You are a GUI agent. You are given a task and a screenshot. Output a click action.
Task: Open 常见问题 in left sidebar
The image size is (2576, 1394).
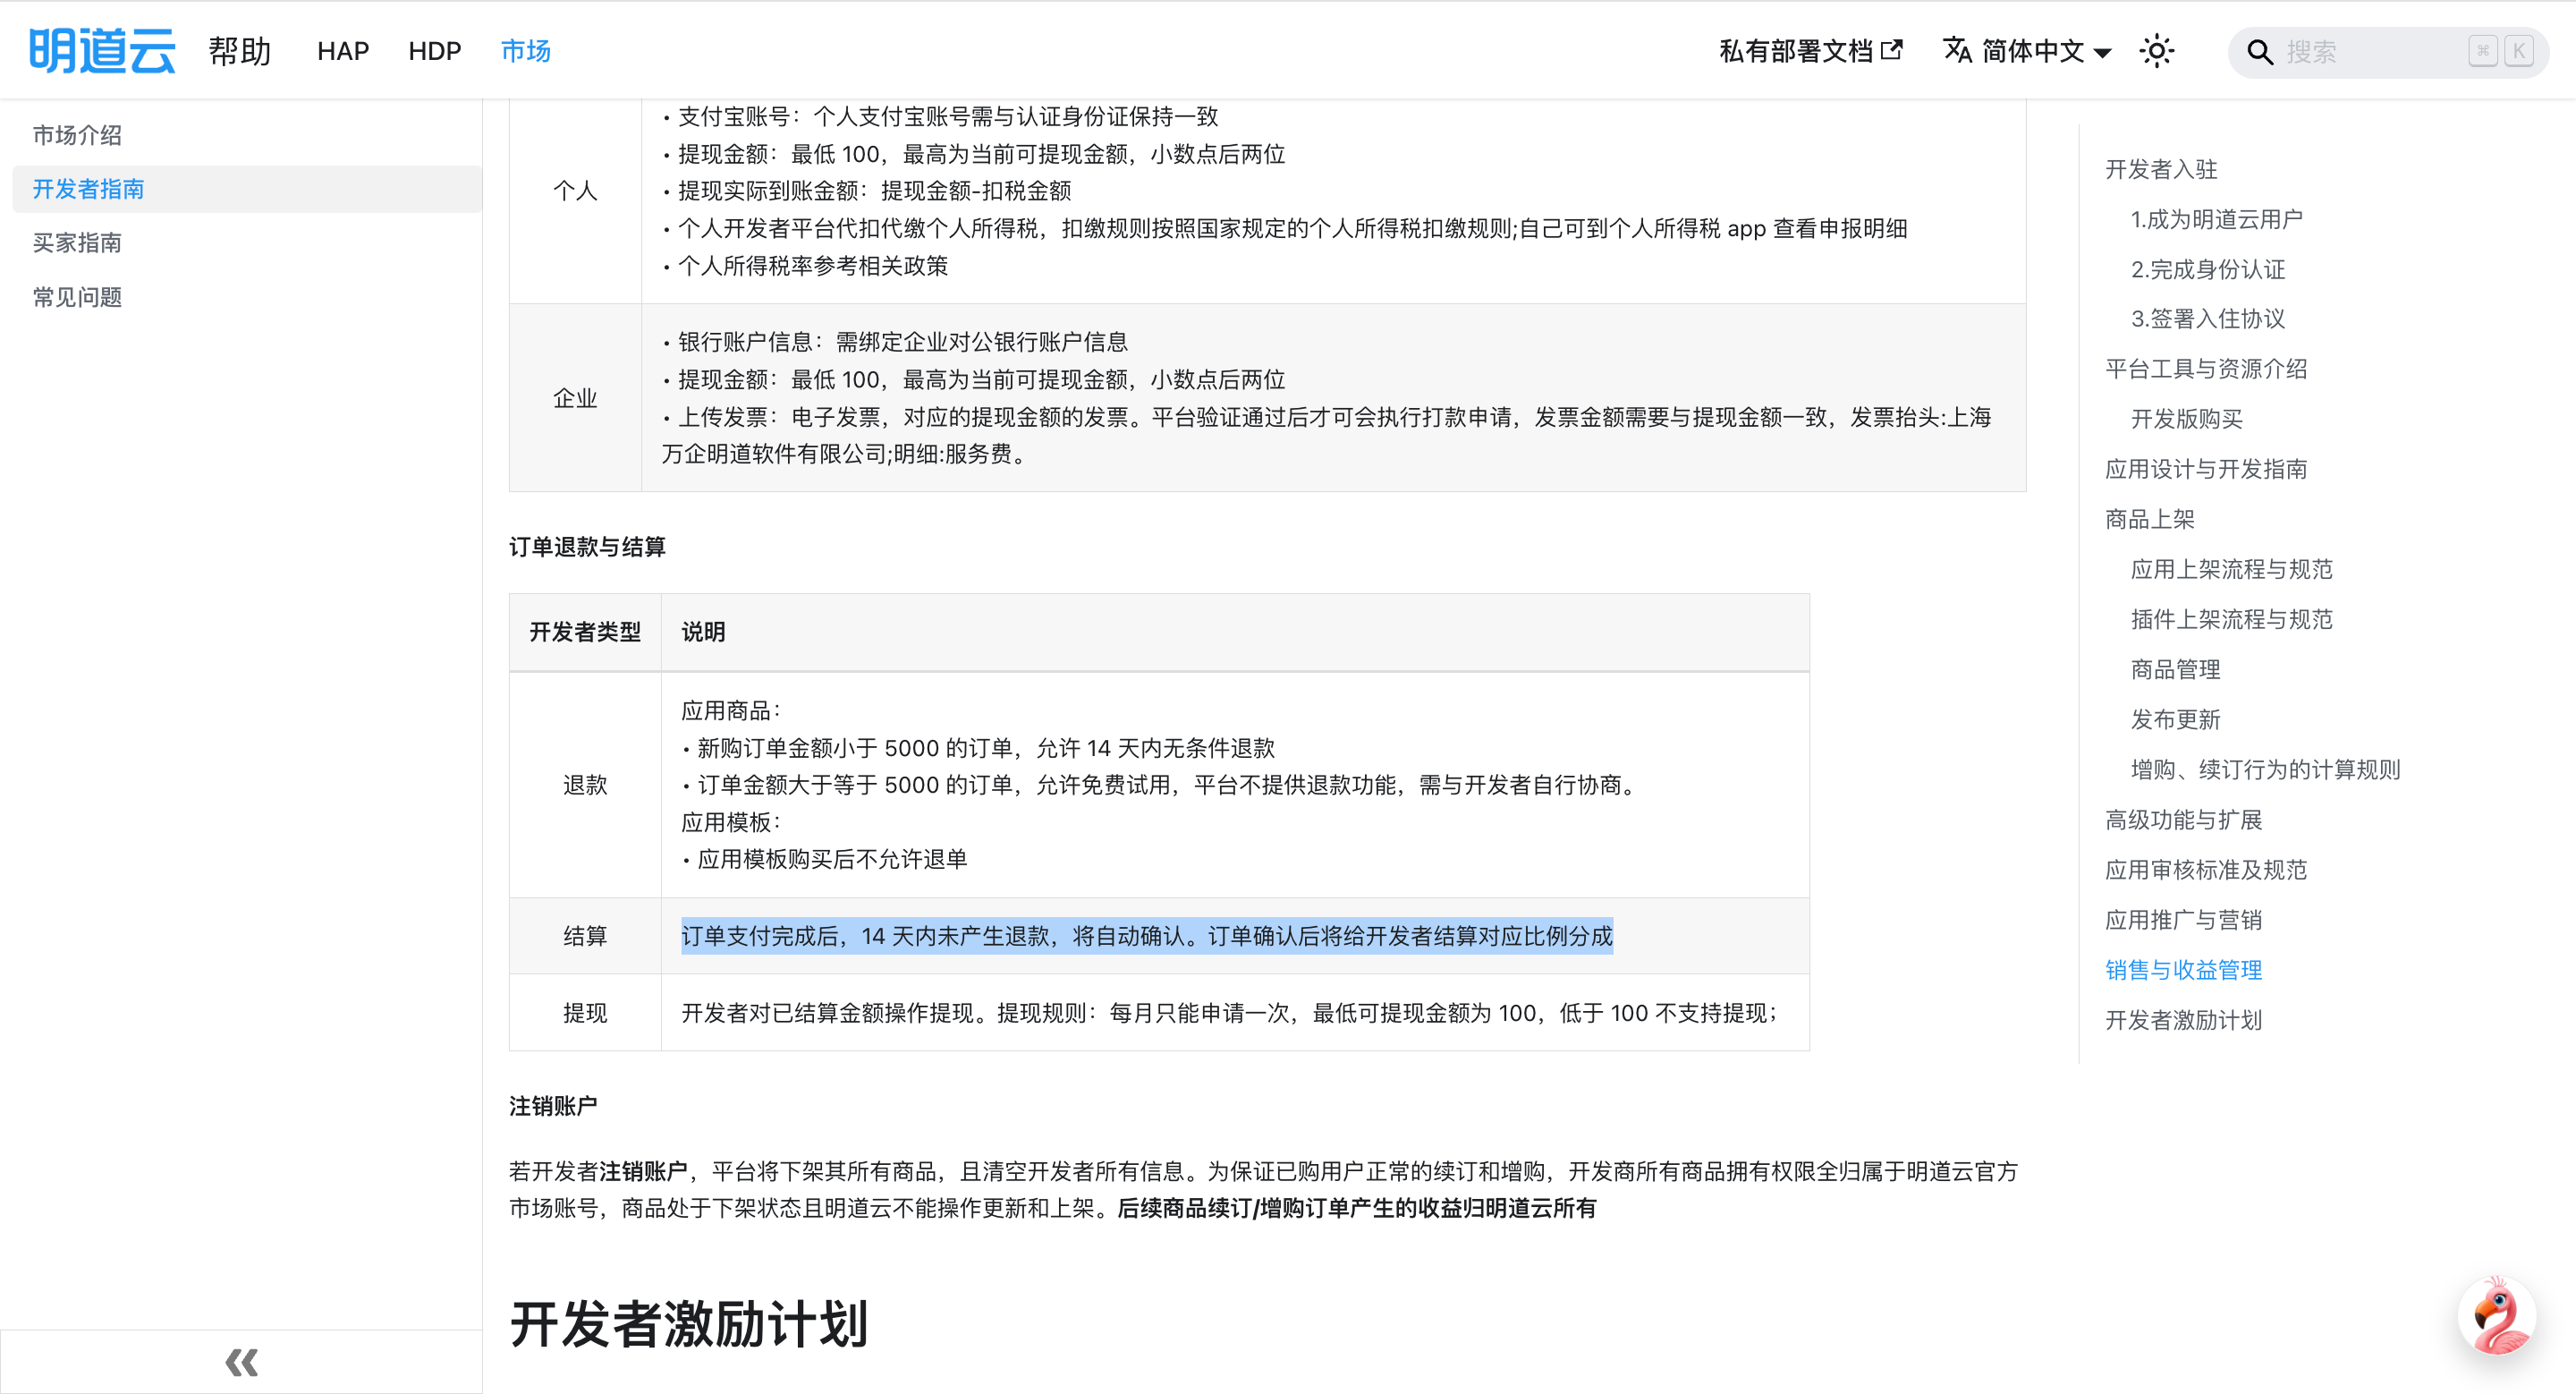pyautogui.click(x=77, y=297)
